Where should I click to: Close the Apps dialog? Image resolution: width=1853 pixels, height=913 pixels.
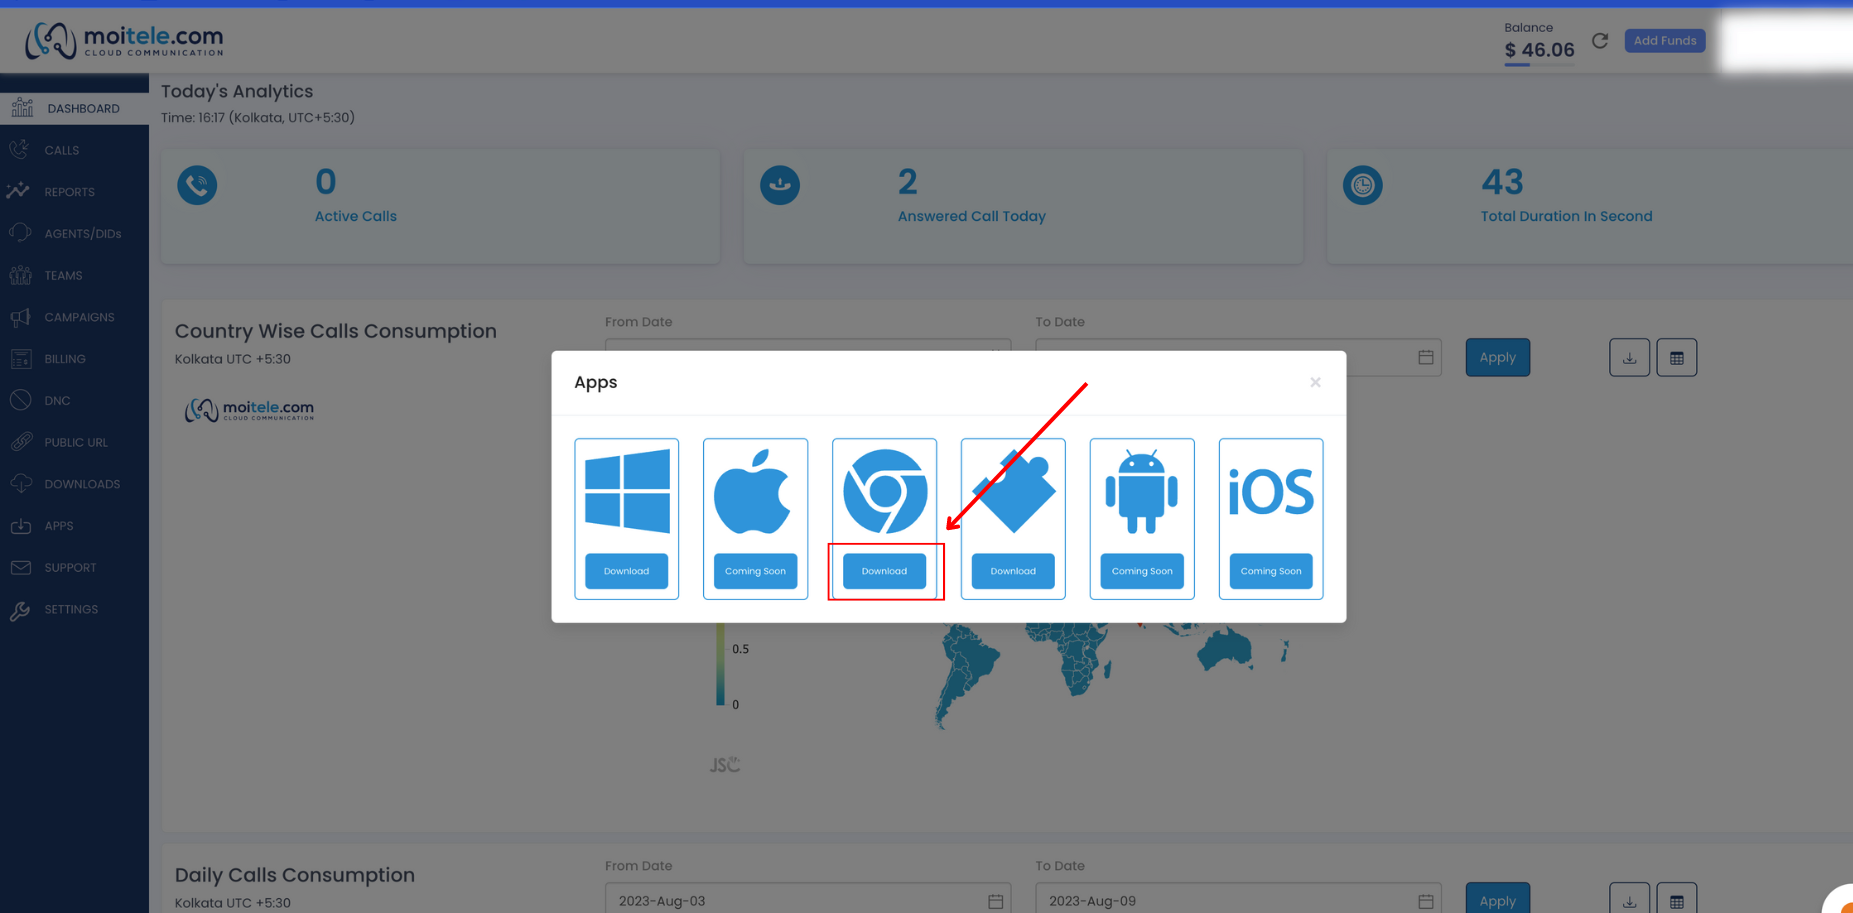coord(1315,382)
